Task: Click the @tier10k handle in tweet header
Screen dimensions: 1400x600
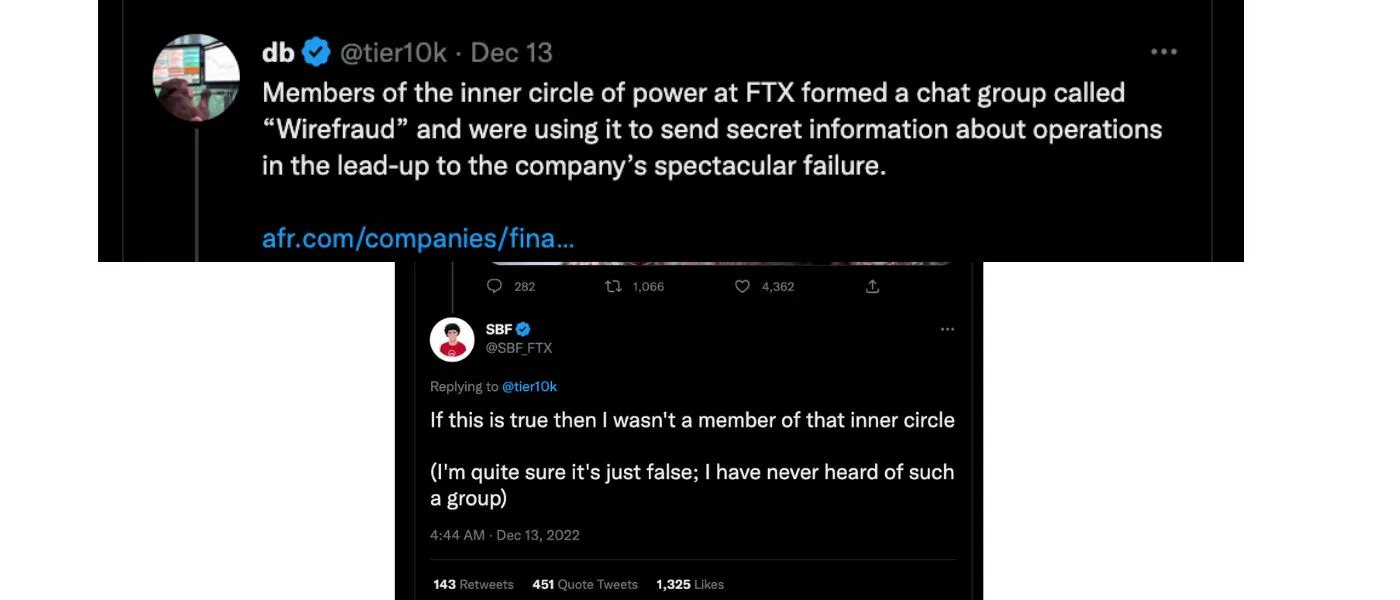Action: [394, 52]
